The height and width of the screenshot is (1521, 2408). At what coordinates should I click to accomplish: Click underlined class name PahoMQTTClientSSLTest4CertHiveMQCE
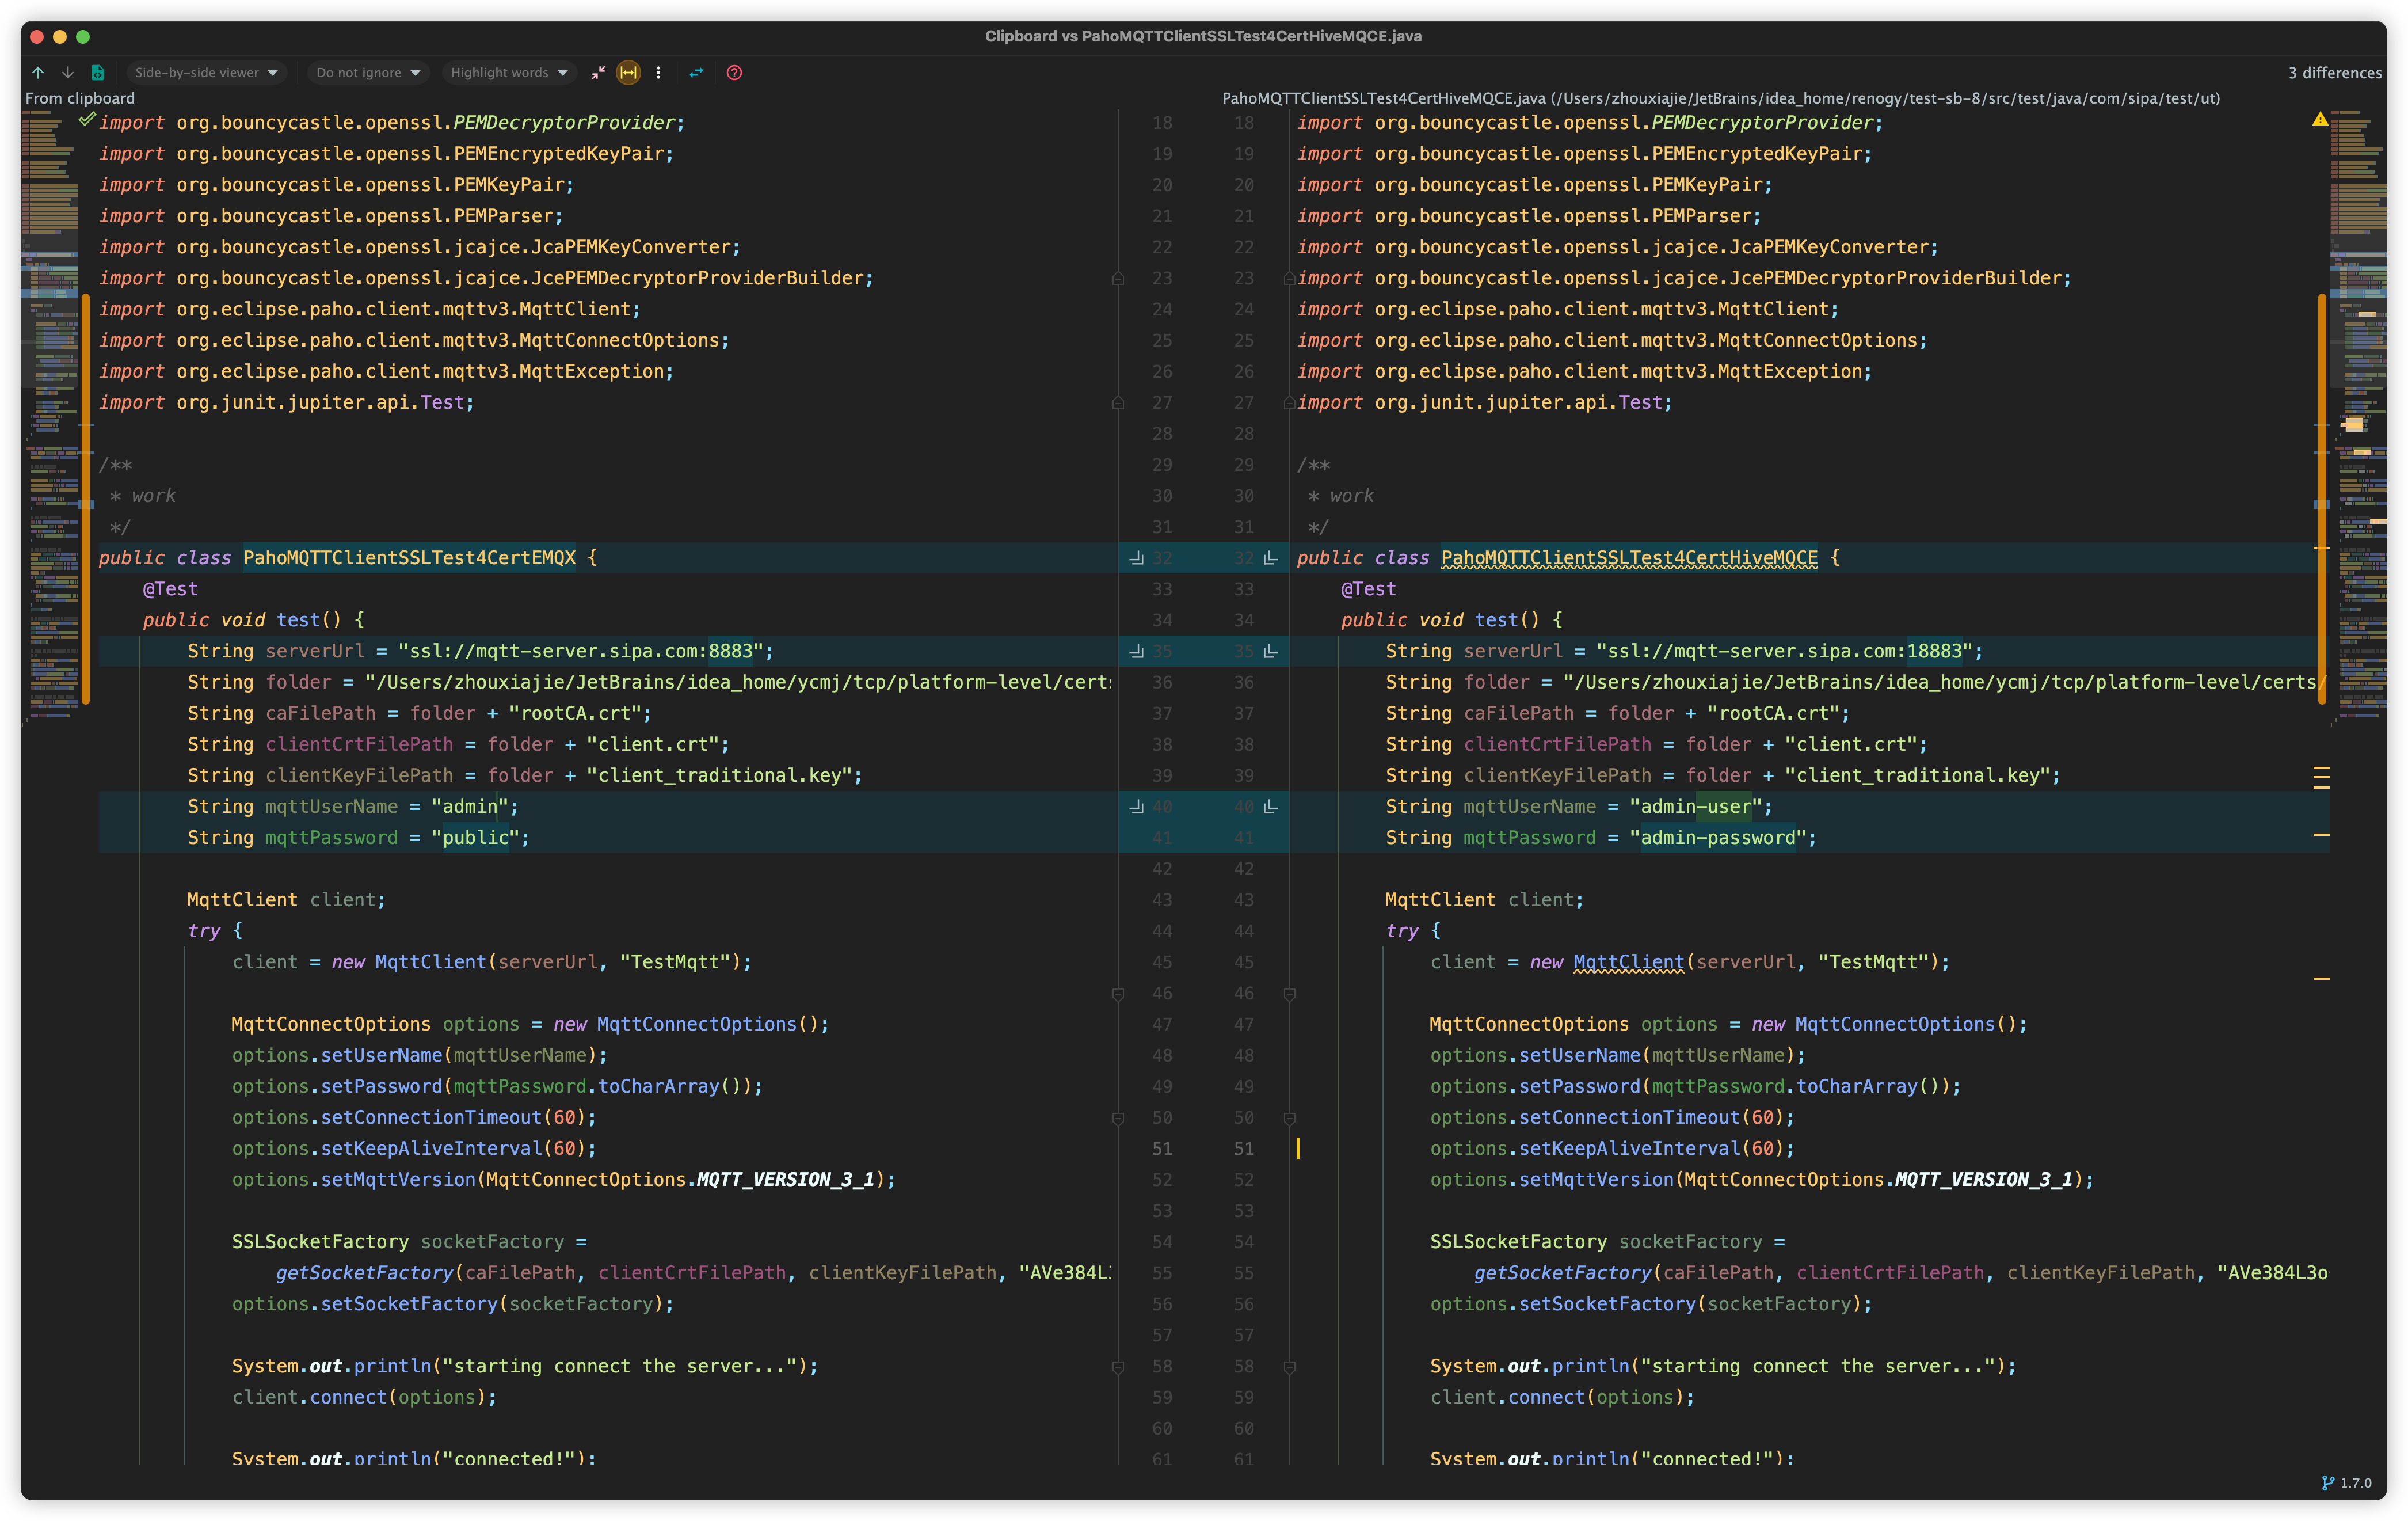(x=1629, y=558)
